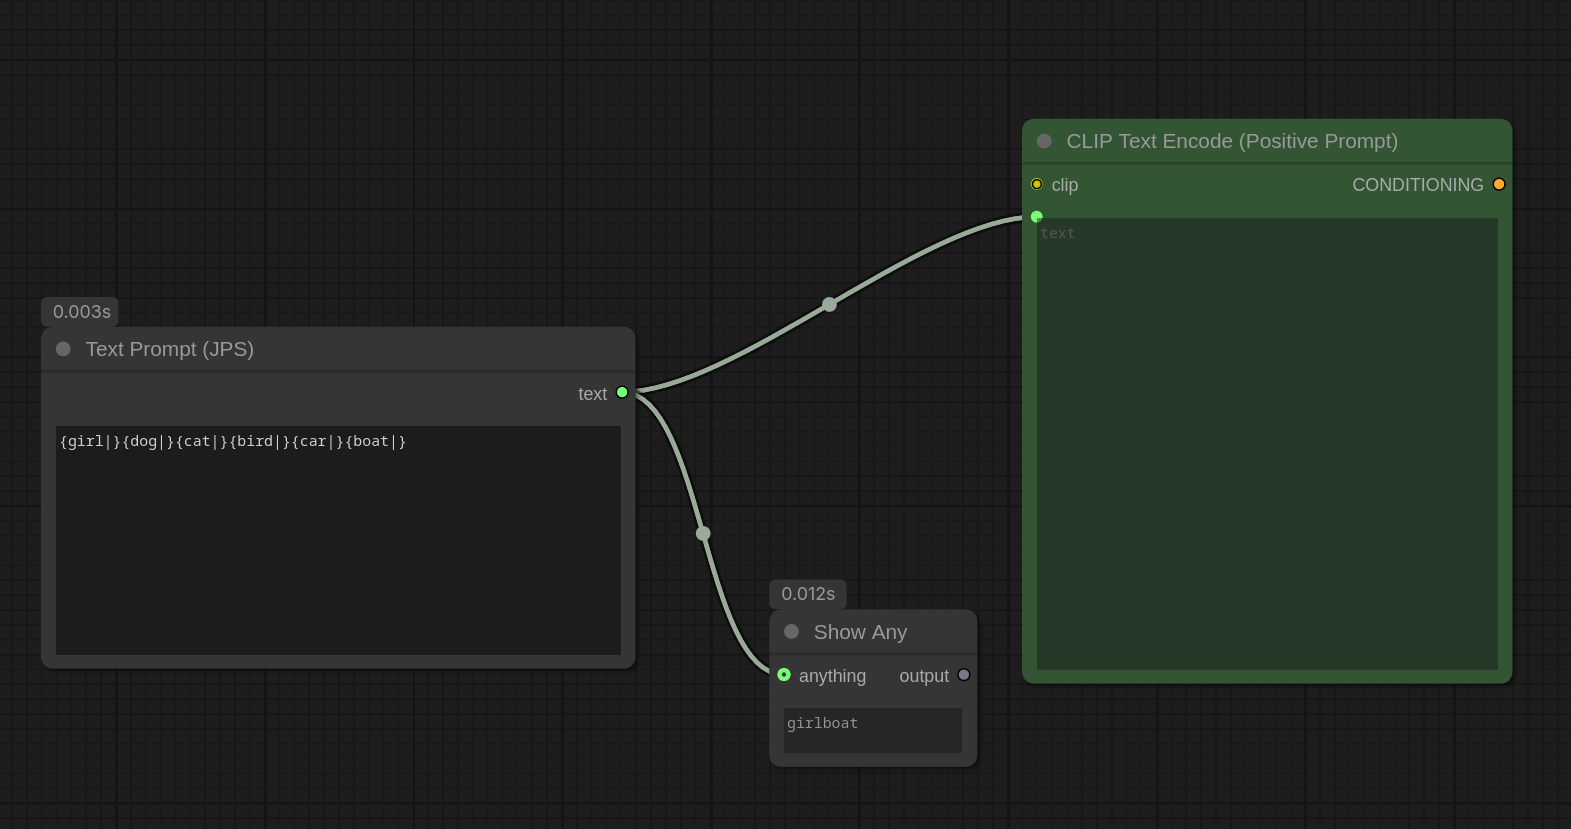1571x829 pixels.
Task: Click the anything input port on Show Any
Action: pyautogui.click(x=784, y=675)
